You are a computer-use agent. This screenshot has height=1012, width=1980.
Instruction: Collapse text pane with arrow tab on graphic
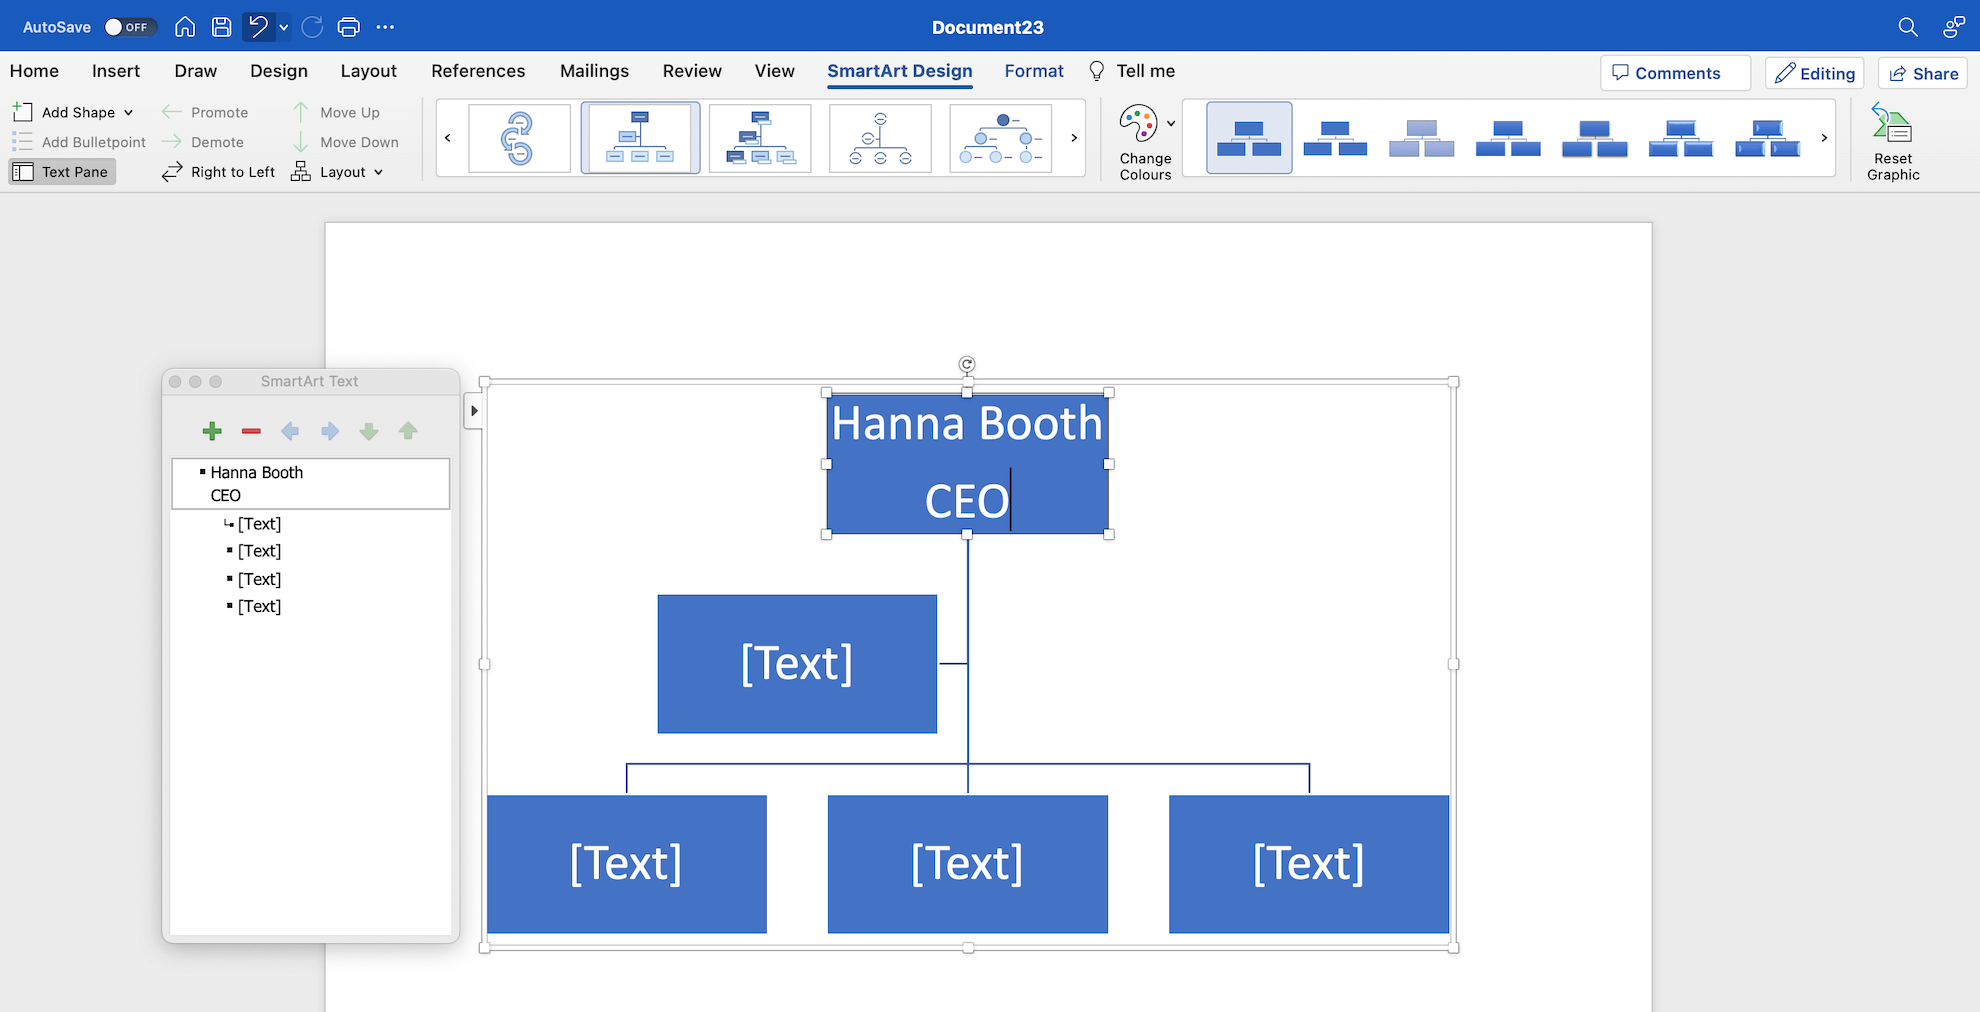coord(474,411)
